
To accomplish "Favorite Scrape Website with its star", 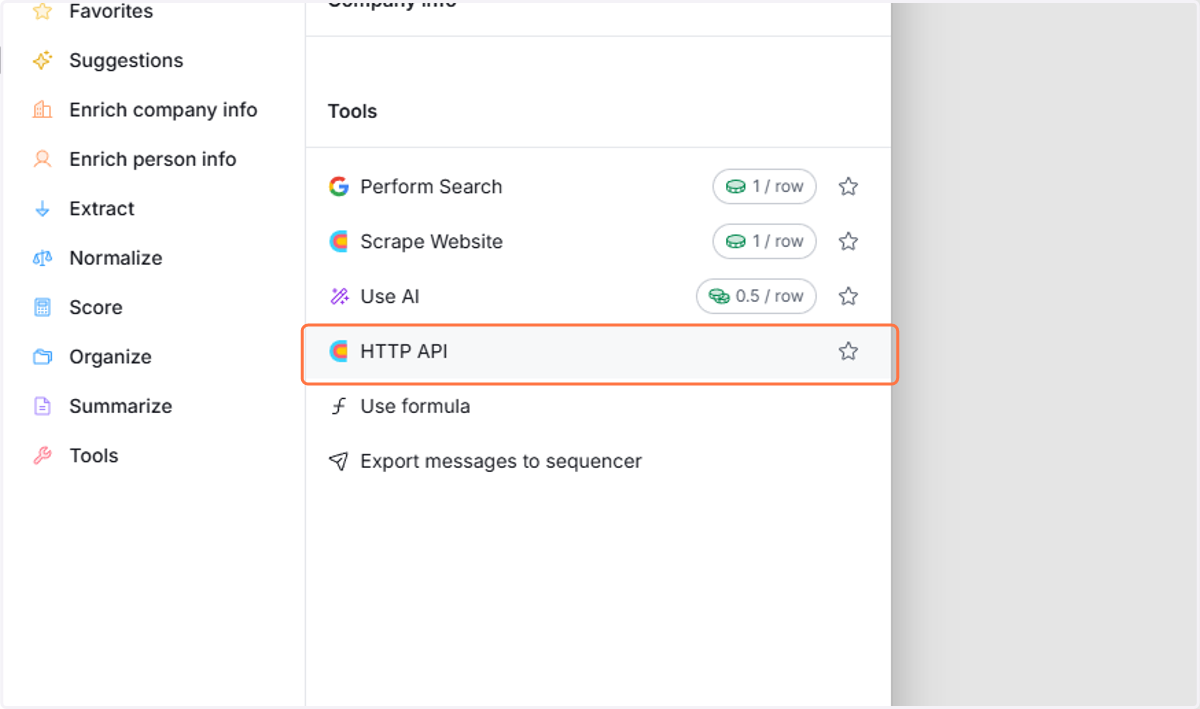I will [x=848, y=242].
